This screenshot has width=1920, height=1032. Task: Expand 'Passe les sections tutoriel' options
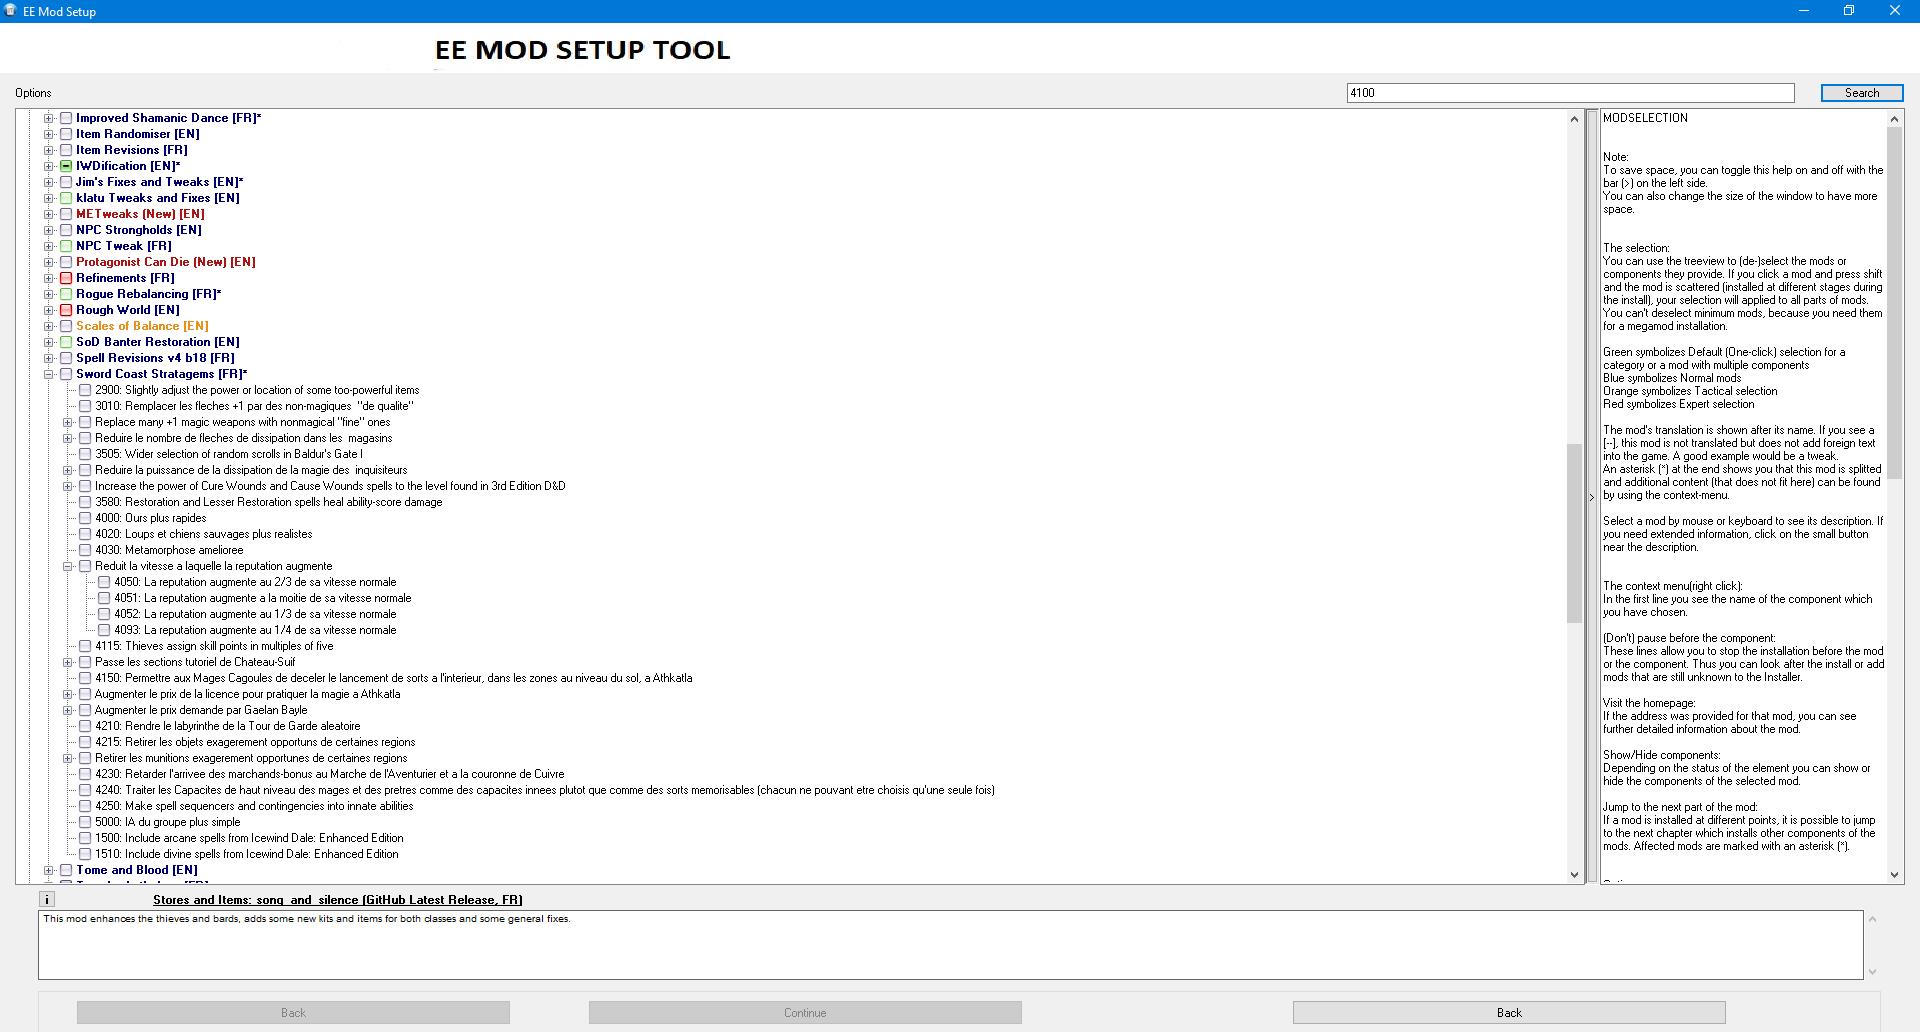[67, 662]
